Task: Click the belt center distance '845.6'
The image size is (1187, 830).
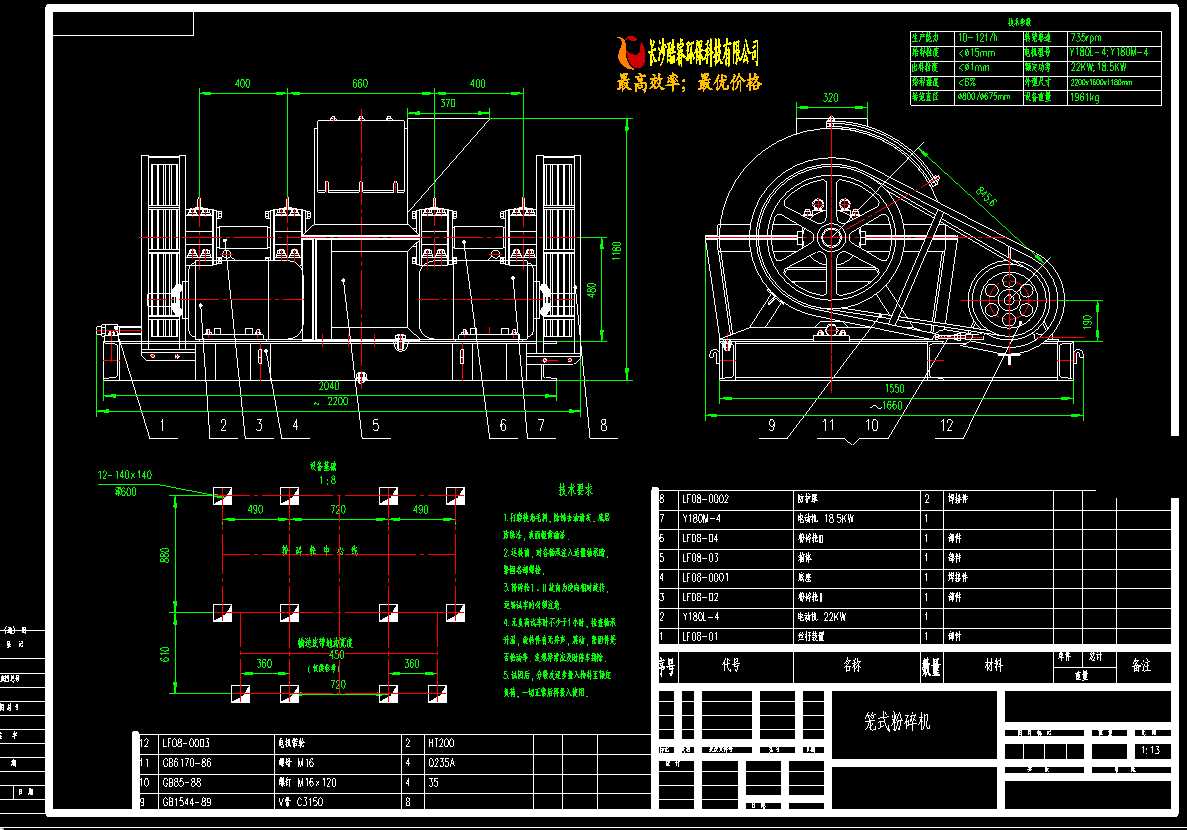Action: 986,195
